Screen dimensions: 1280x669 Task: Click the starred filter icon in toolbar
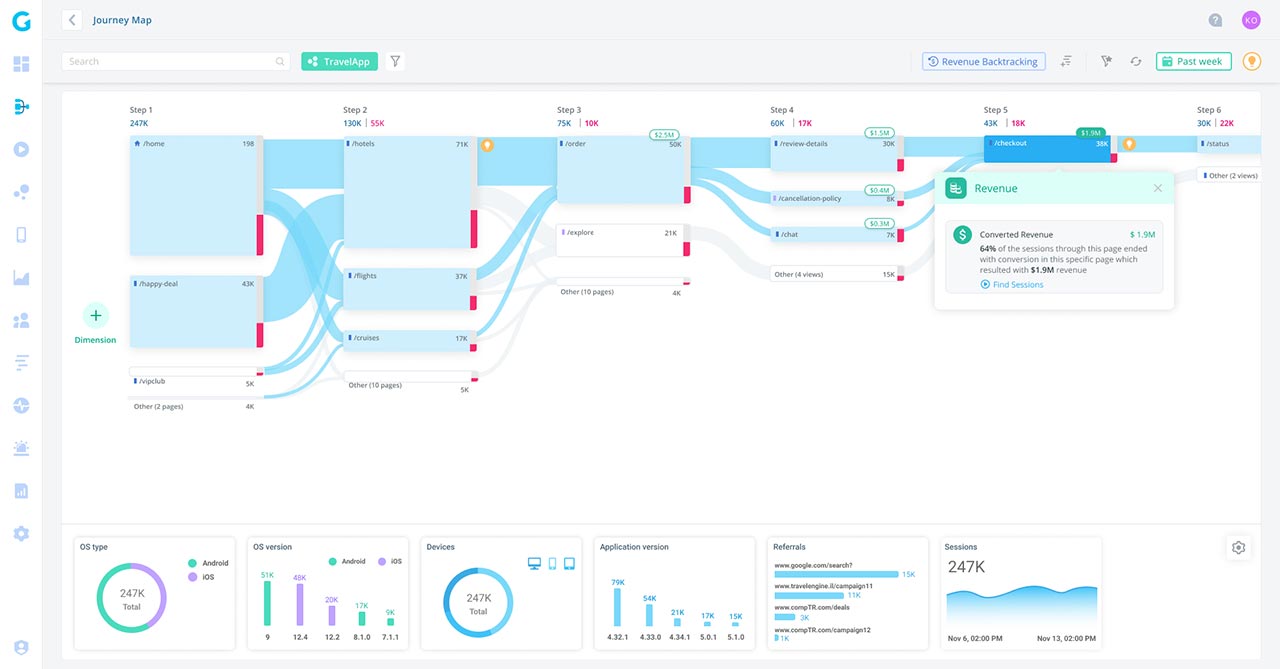point(1106,61)
